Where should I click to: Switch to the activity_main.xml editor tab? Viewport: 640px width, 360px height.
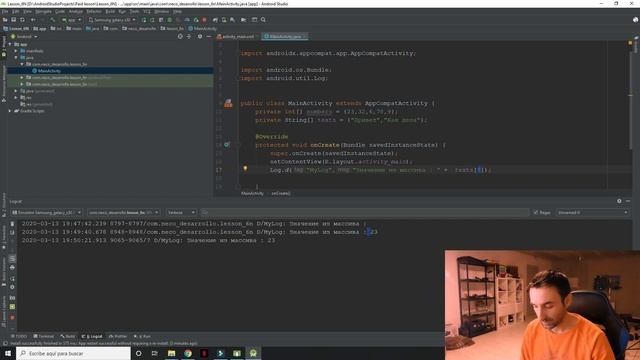[238, 36]
